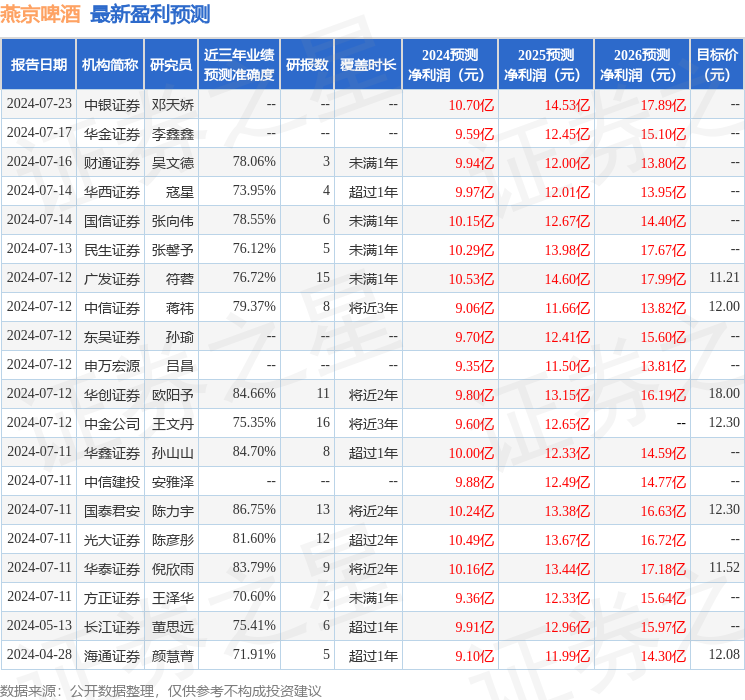
Task: Click the 报告日期 column header
Action: tap(38, 65)
